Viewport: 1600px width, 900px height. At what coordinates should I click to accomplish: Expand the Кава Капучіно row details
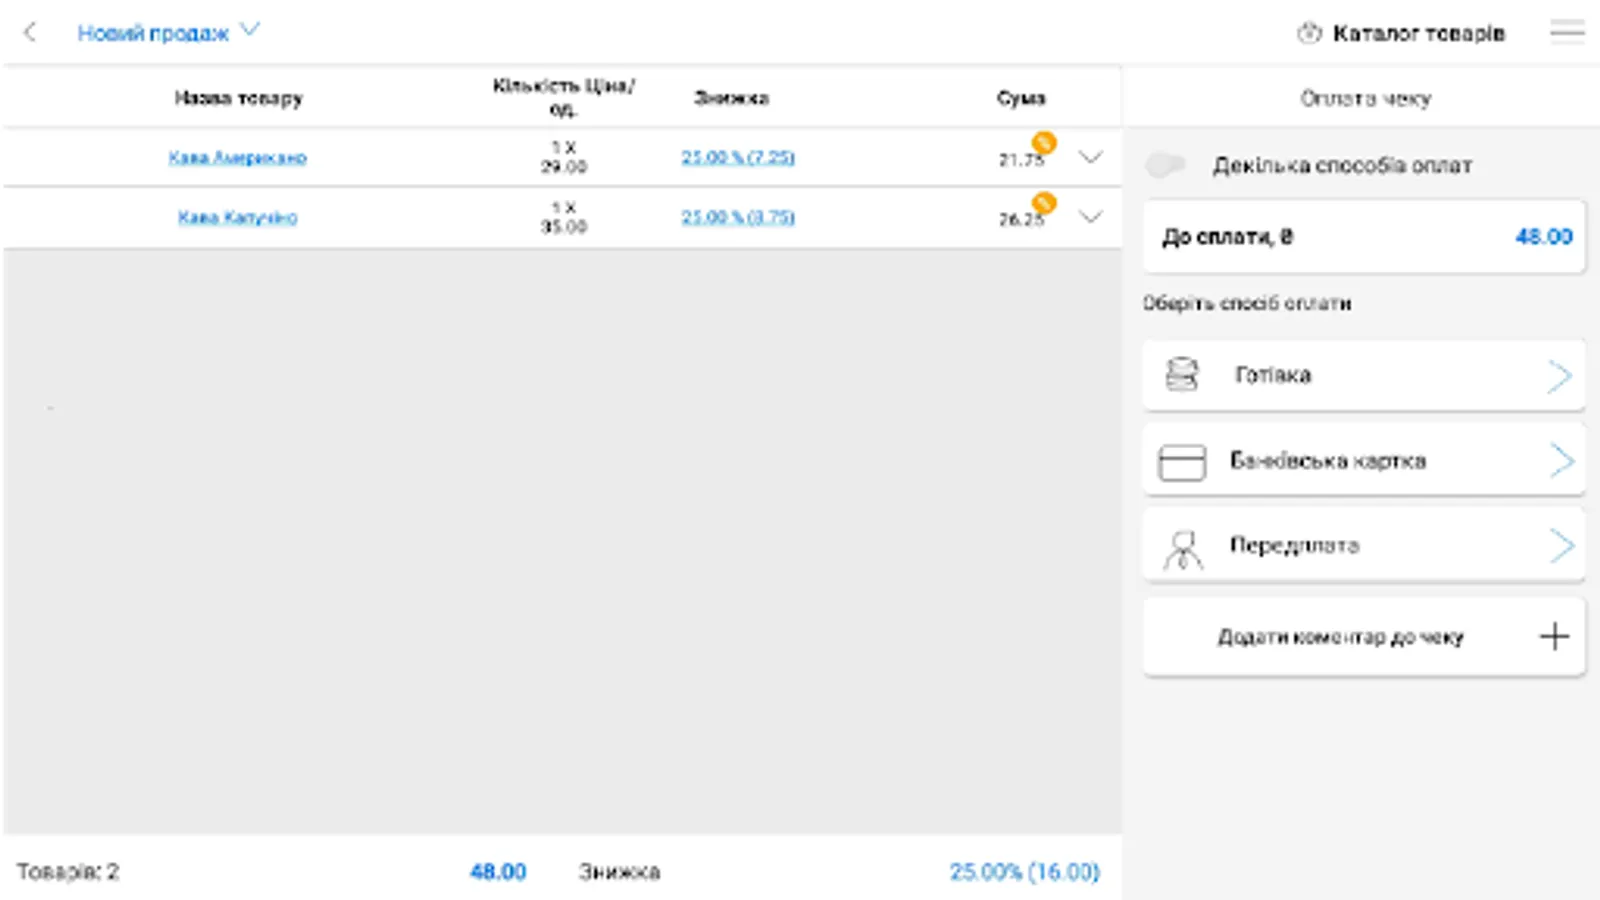(1091, 217)
